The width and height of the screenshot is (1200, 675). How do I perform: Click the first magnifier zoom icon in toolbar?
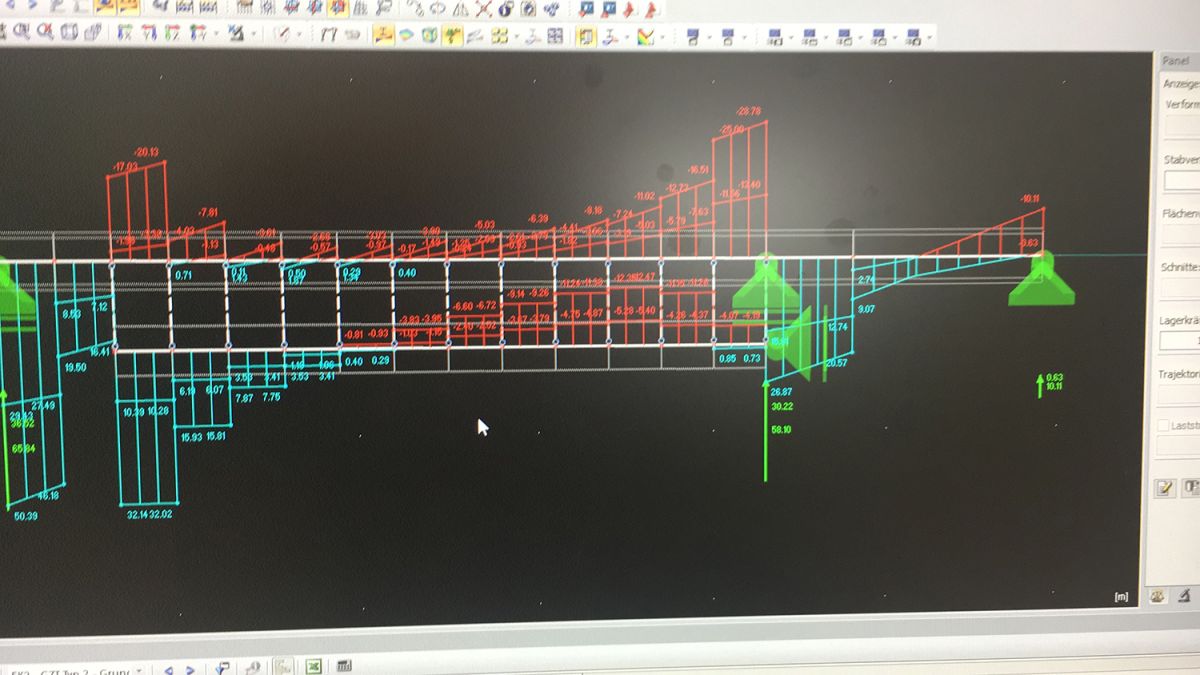click(x=20, y=34)
